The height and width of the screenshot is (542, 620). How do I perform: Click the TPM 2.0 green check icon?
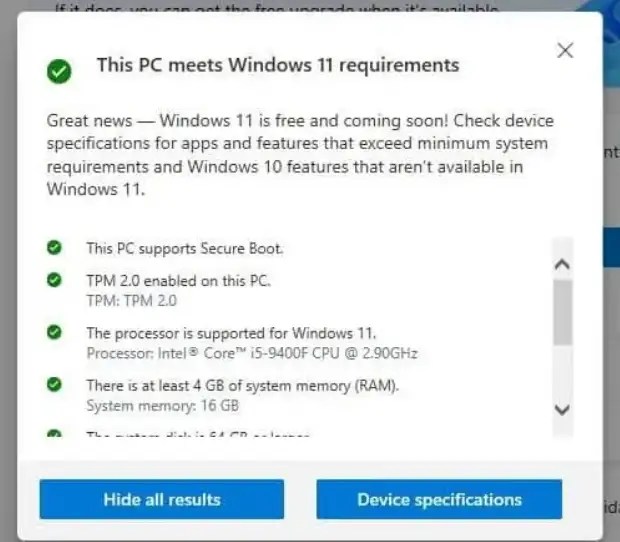54,280
